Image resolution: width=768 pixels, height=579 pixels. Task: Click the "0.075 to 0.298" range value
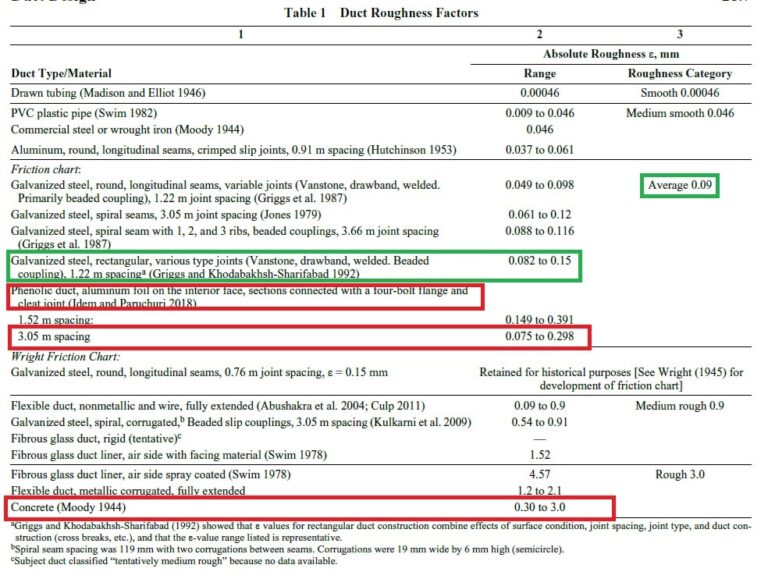click(x=540, y=337)
